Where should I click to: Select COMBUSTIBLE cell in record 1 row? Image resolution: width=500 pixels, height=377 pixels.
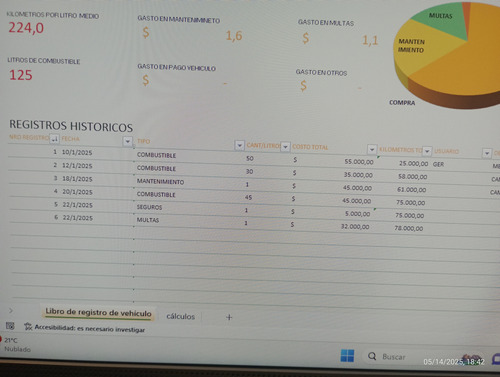(156, 155)
